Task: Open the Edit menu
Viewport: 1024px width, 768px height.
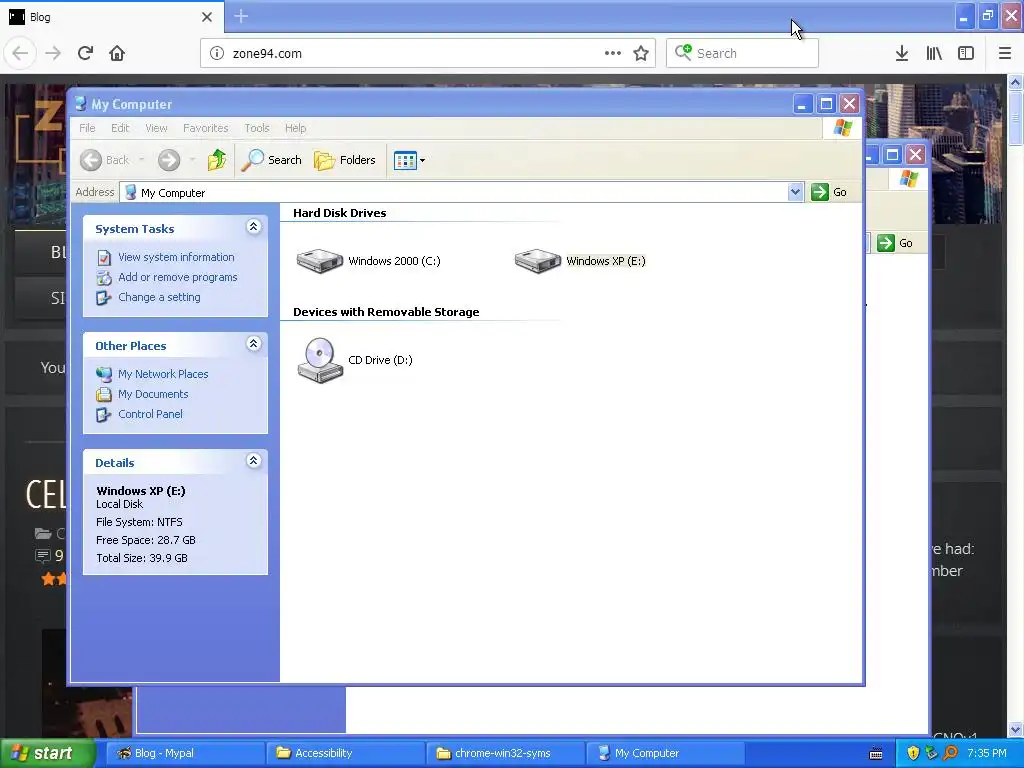Action: pyautogui.click(x=120, y=128)
